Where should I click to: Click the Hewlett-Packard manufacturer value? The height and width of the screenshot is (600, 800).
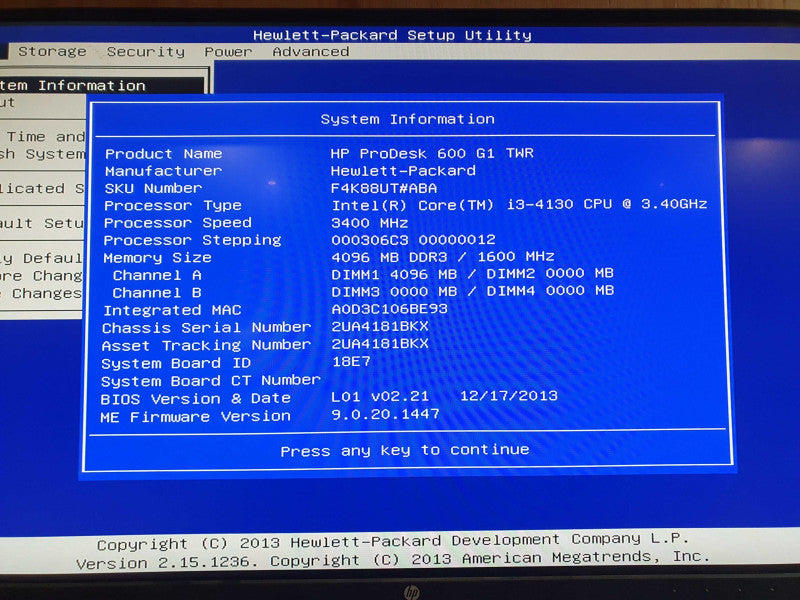(403, 170)
